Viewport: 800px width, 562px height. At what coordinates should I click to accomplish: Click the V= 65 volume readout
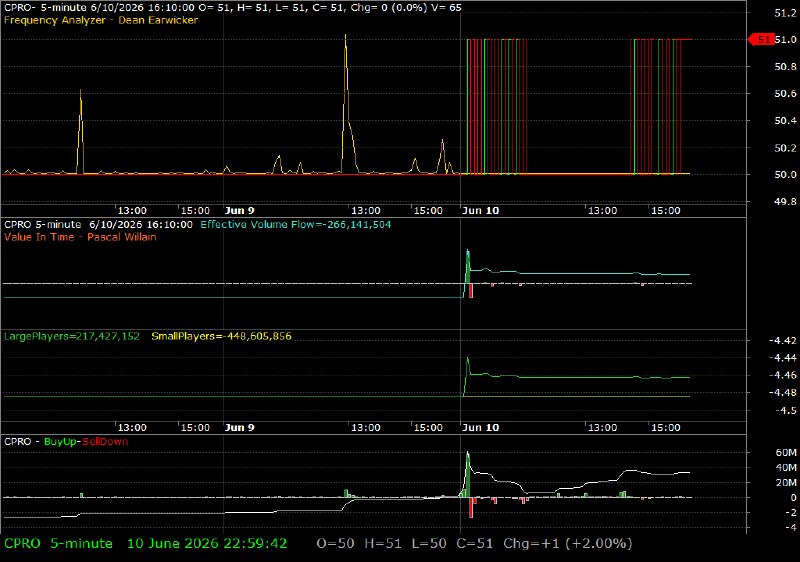point(446,8)
